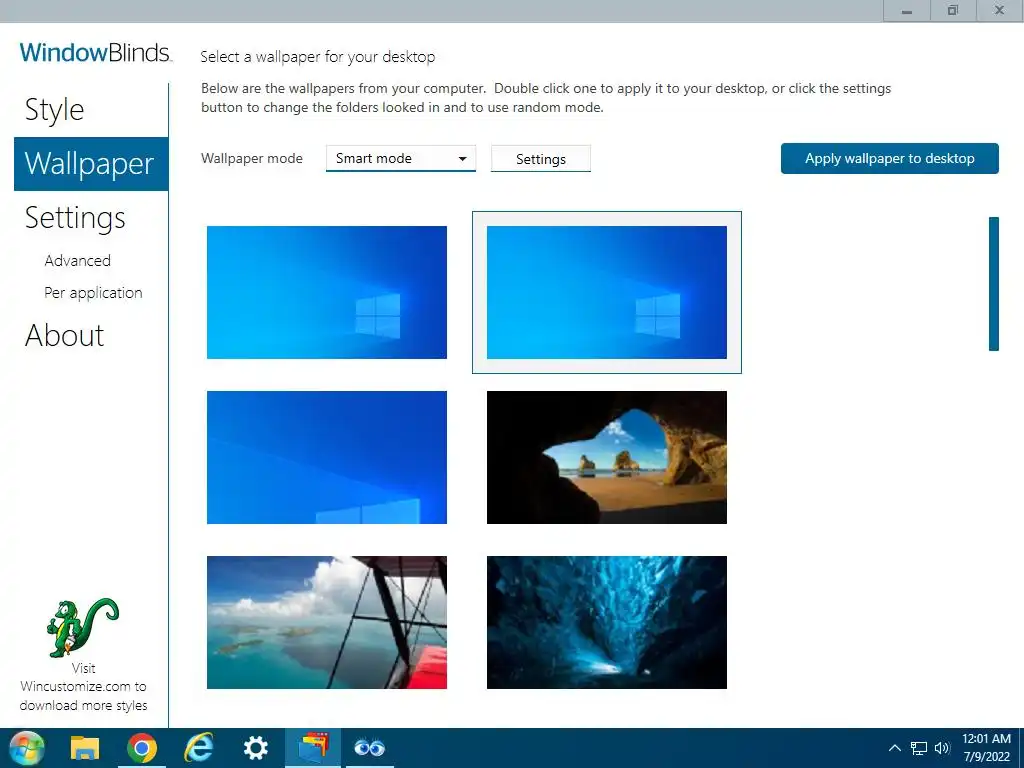Click the WindowBlinds taskbar icon
Viewport: 1024px width, 768px height.
click(313, 748)
